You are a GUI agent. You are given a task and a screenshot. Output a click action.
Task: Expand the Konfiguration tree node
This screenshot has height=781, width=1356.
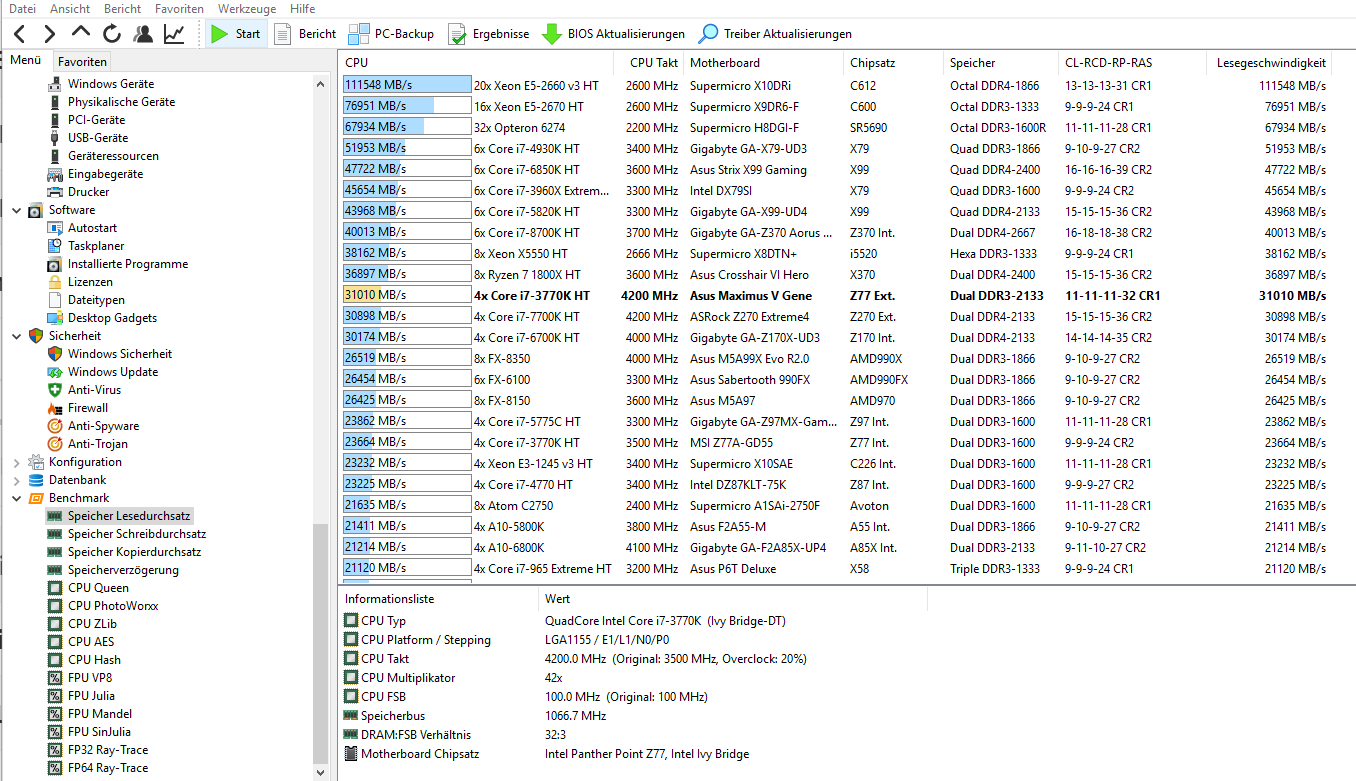pyautogui.click(x=16, y=462)
